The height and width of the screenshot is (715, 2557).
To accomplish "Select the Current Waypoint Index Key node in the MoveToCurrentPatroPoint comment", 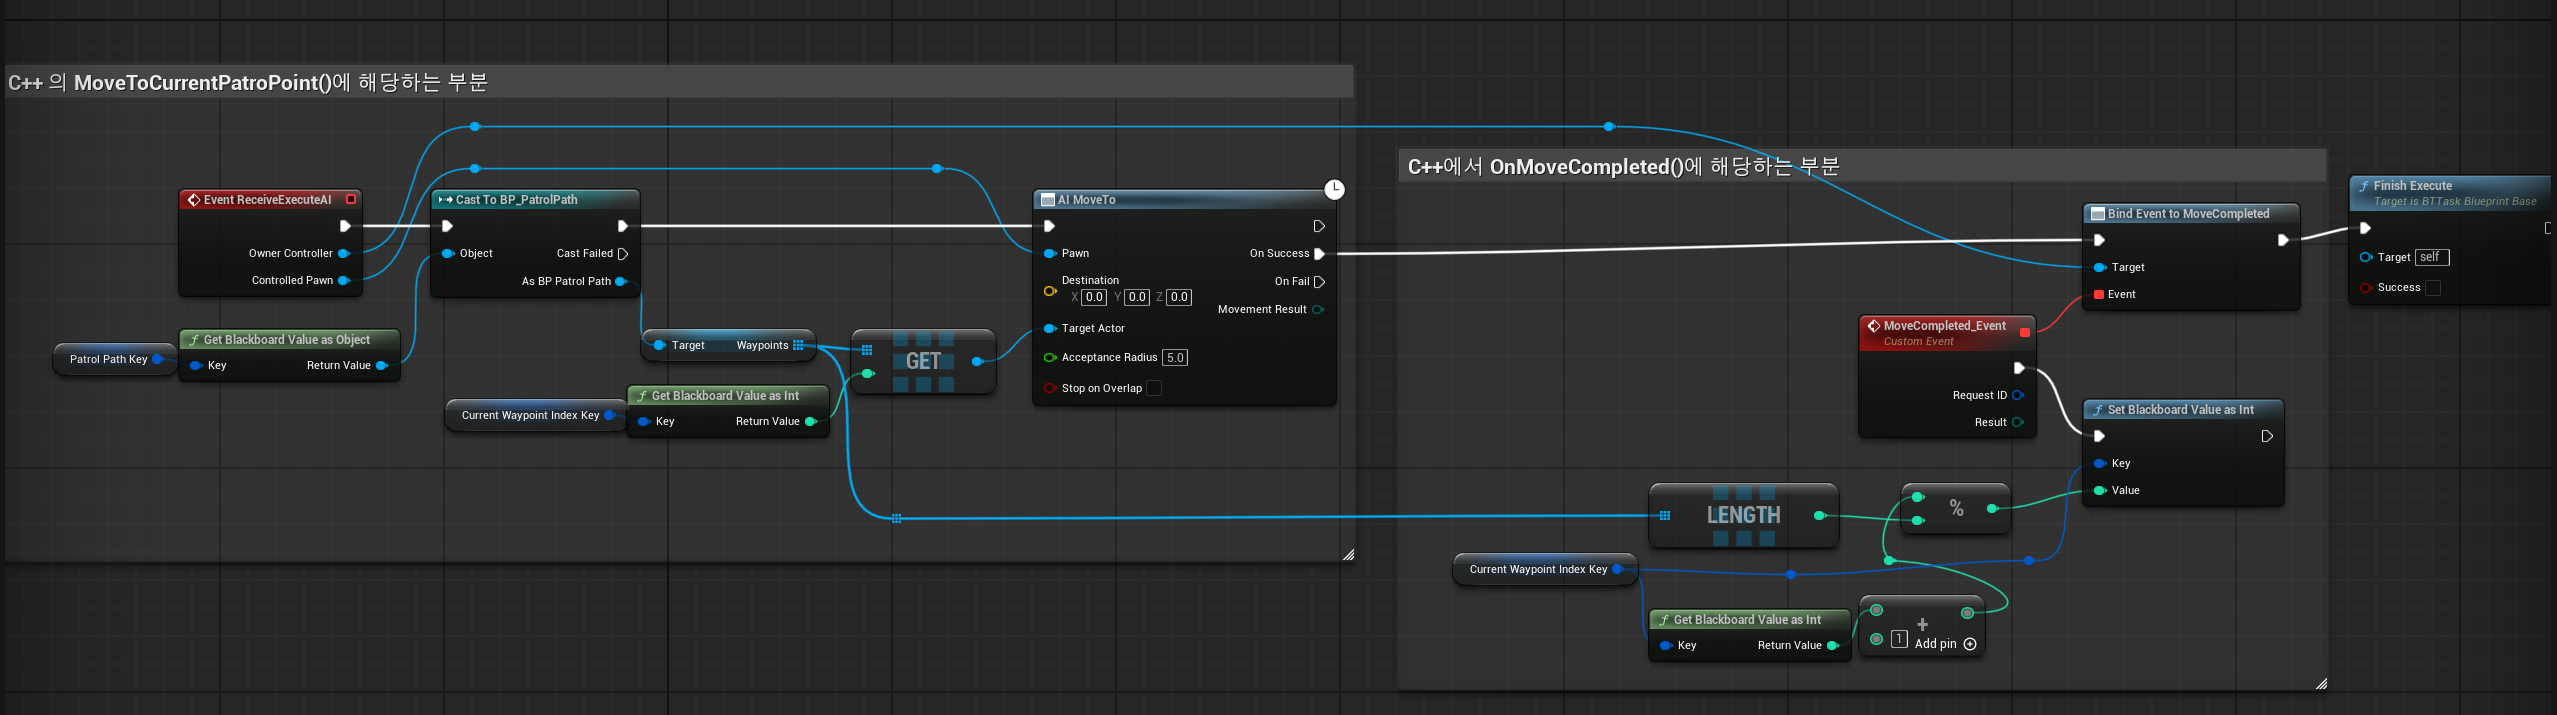I will (x=537, y=415).
